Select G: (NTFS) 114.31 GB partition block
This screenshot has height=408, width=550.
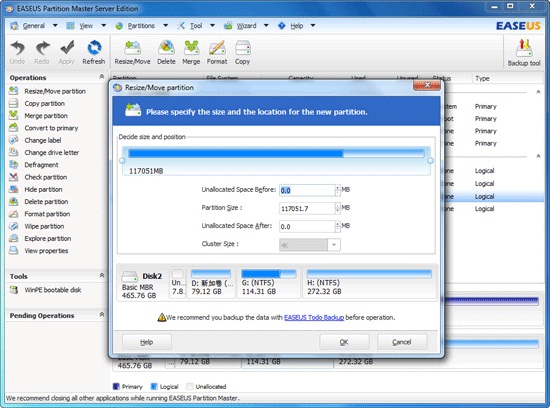pos(269,282)
